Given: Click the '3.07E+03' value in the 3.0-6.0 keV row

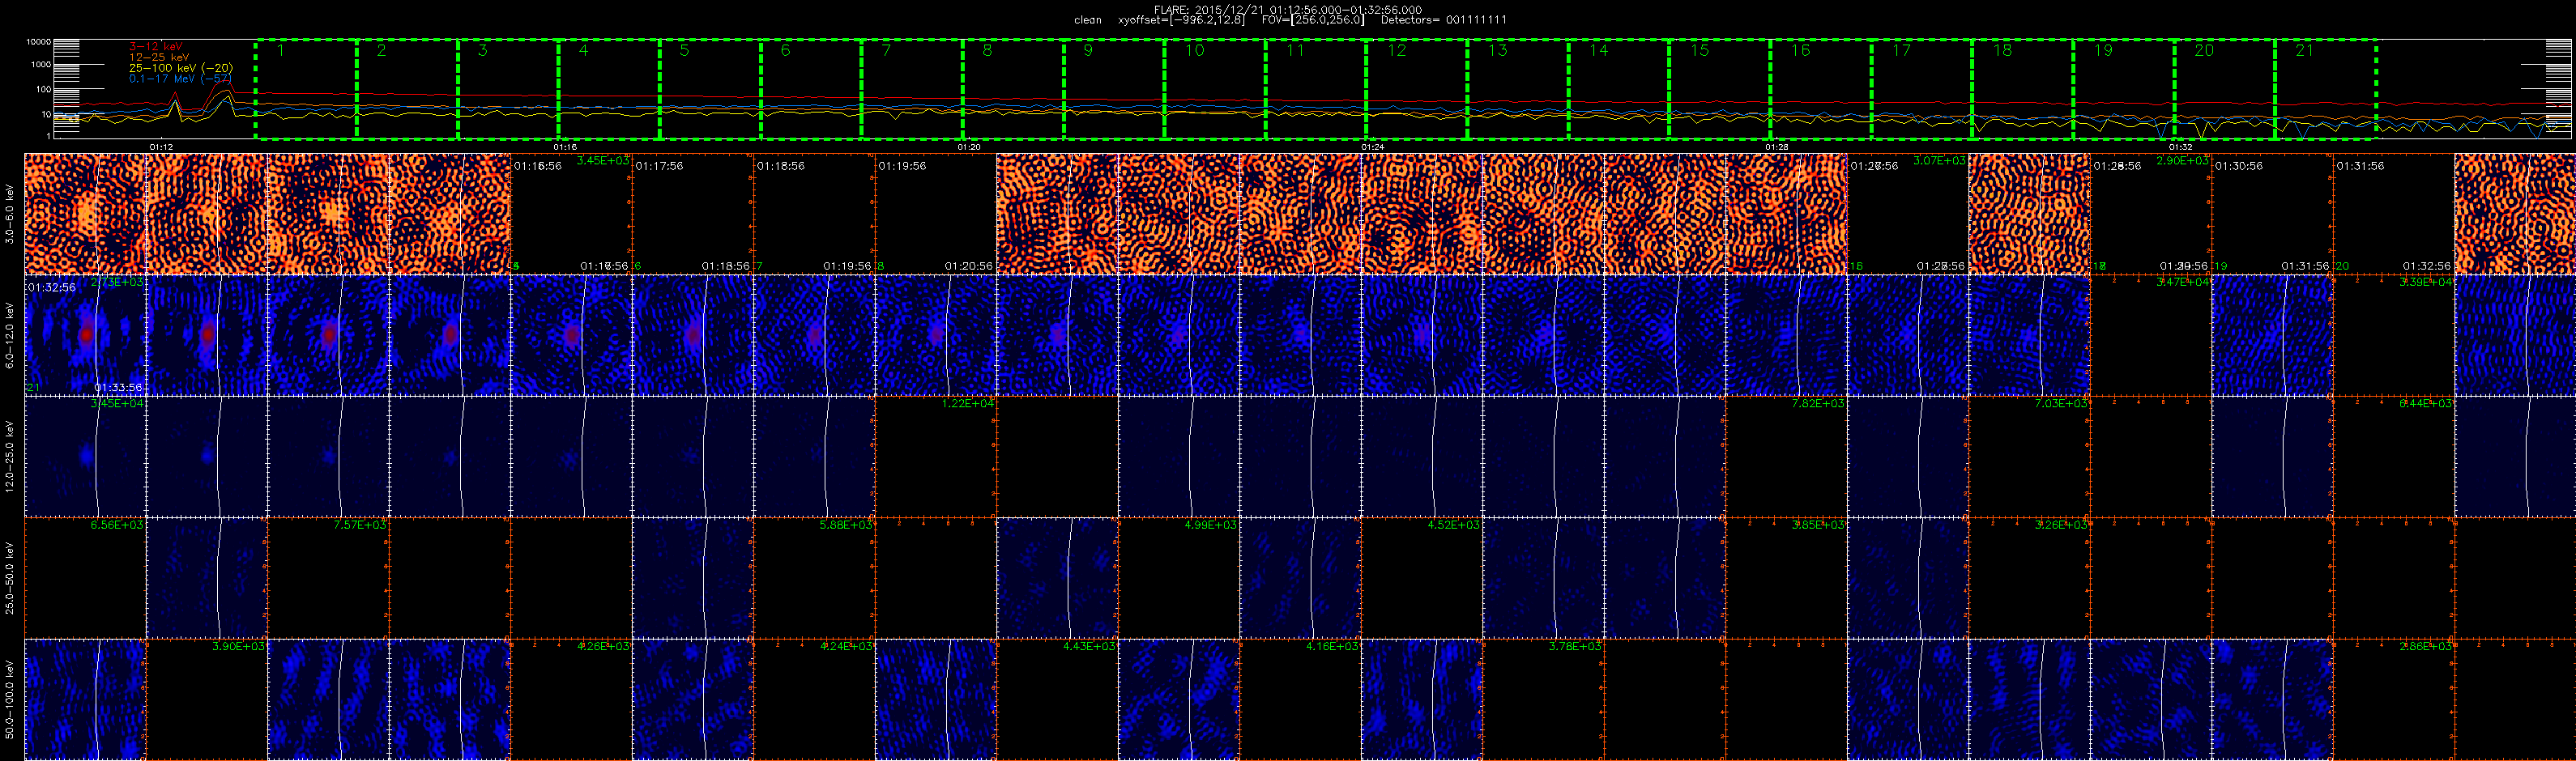Looking at the screenshot, I should [1938, 161].
